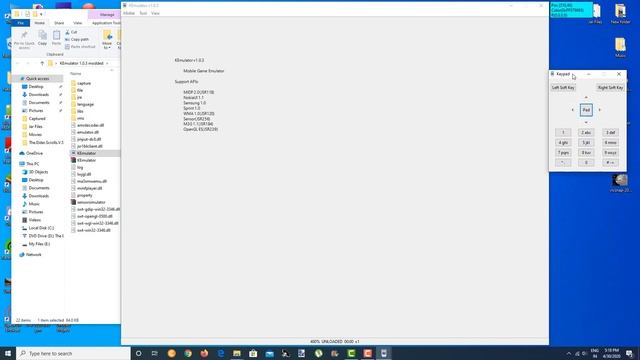Click keypad key 1
This screenshot has height=360, width=640.
click(563, 132)
